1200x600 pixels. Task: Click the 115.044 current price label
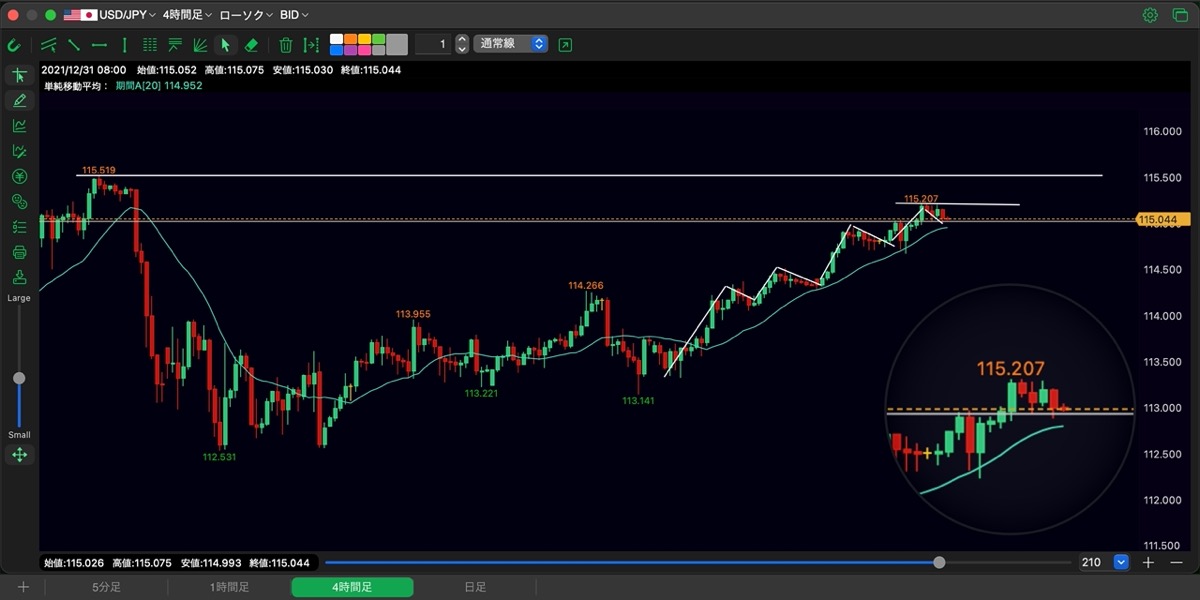tap(1161, 219)
